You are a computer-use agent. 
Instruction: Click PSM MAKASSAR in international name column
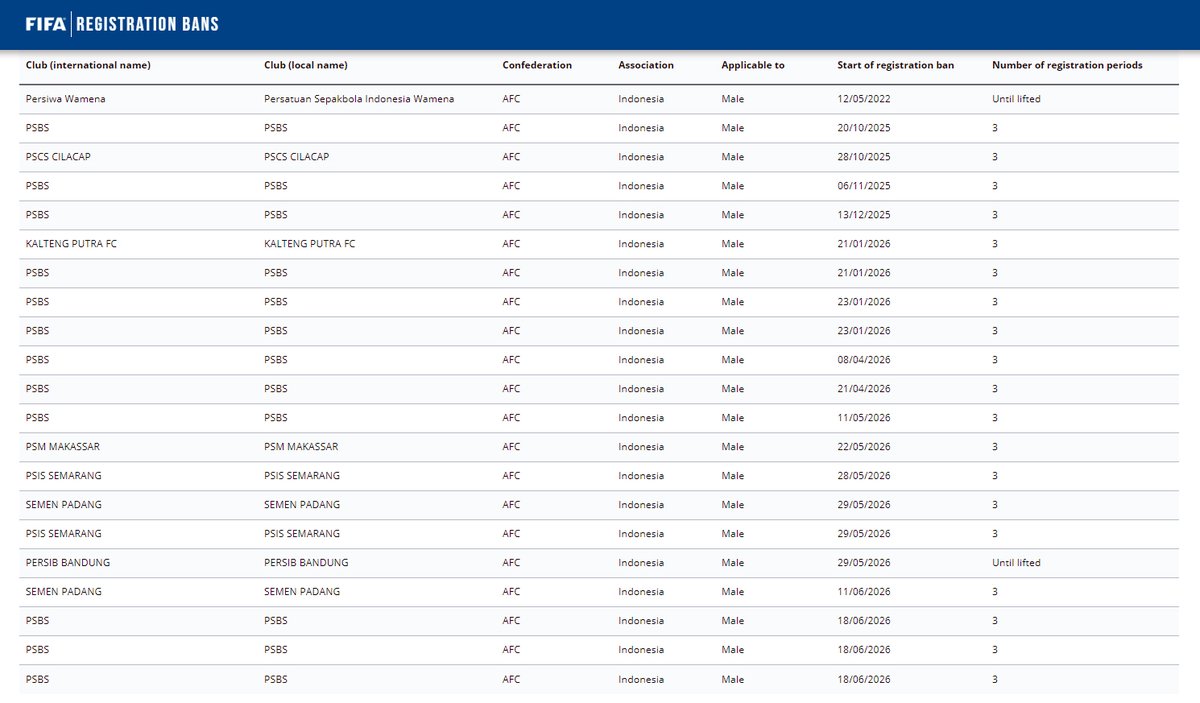(63, 447)
